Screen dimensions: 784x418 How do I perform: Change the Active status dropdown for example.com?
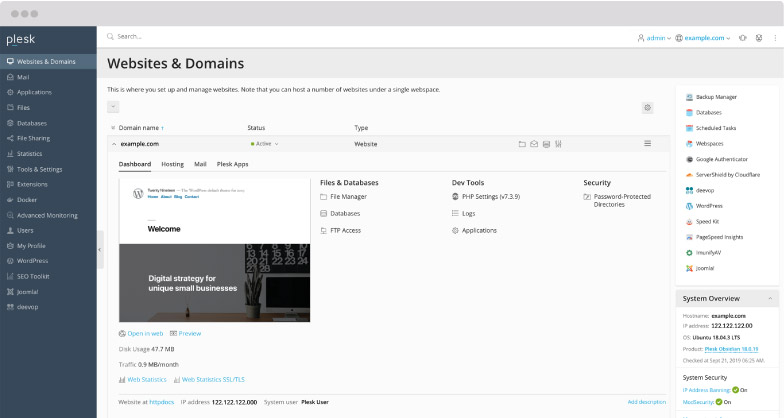click(x=265, y=144)
